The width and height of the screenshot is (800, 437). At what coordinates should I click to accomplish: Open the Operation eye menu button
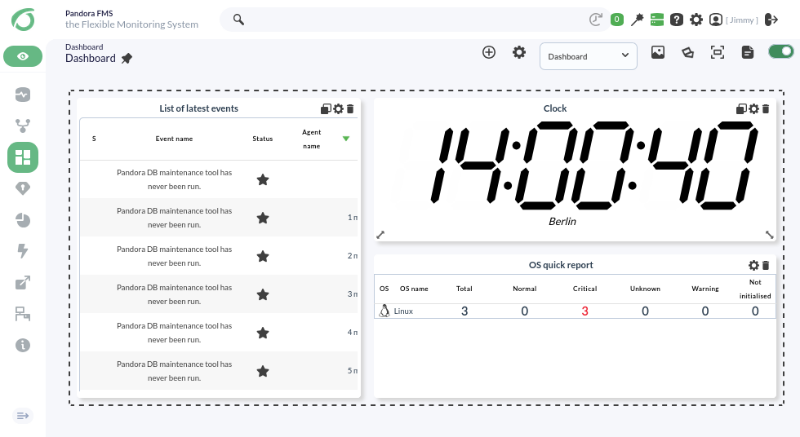tap(23, 56)
